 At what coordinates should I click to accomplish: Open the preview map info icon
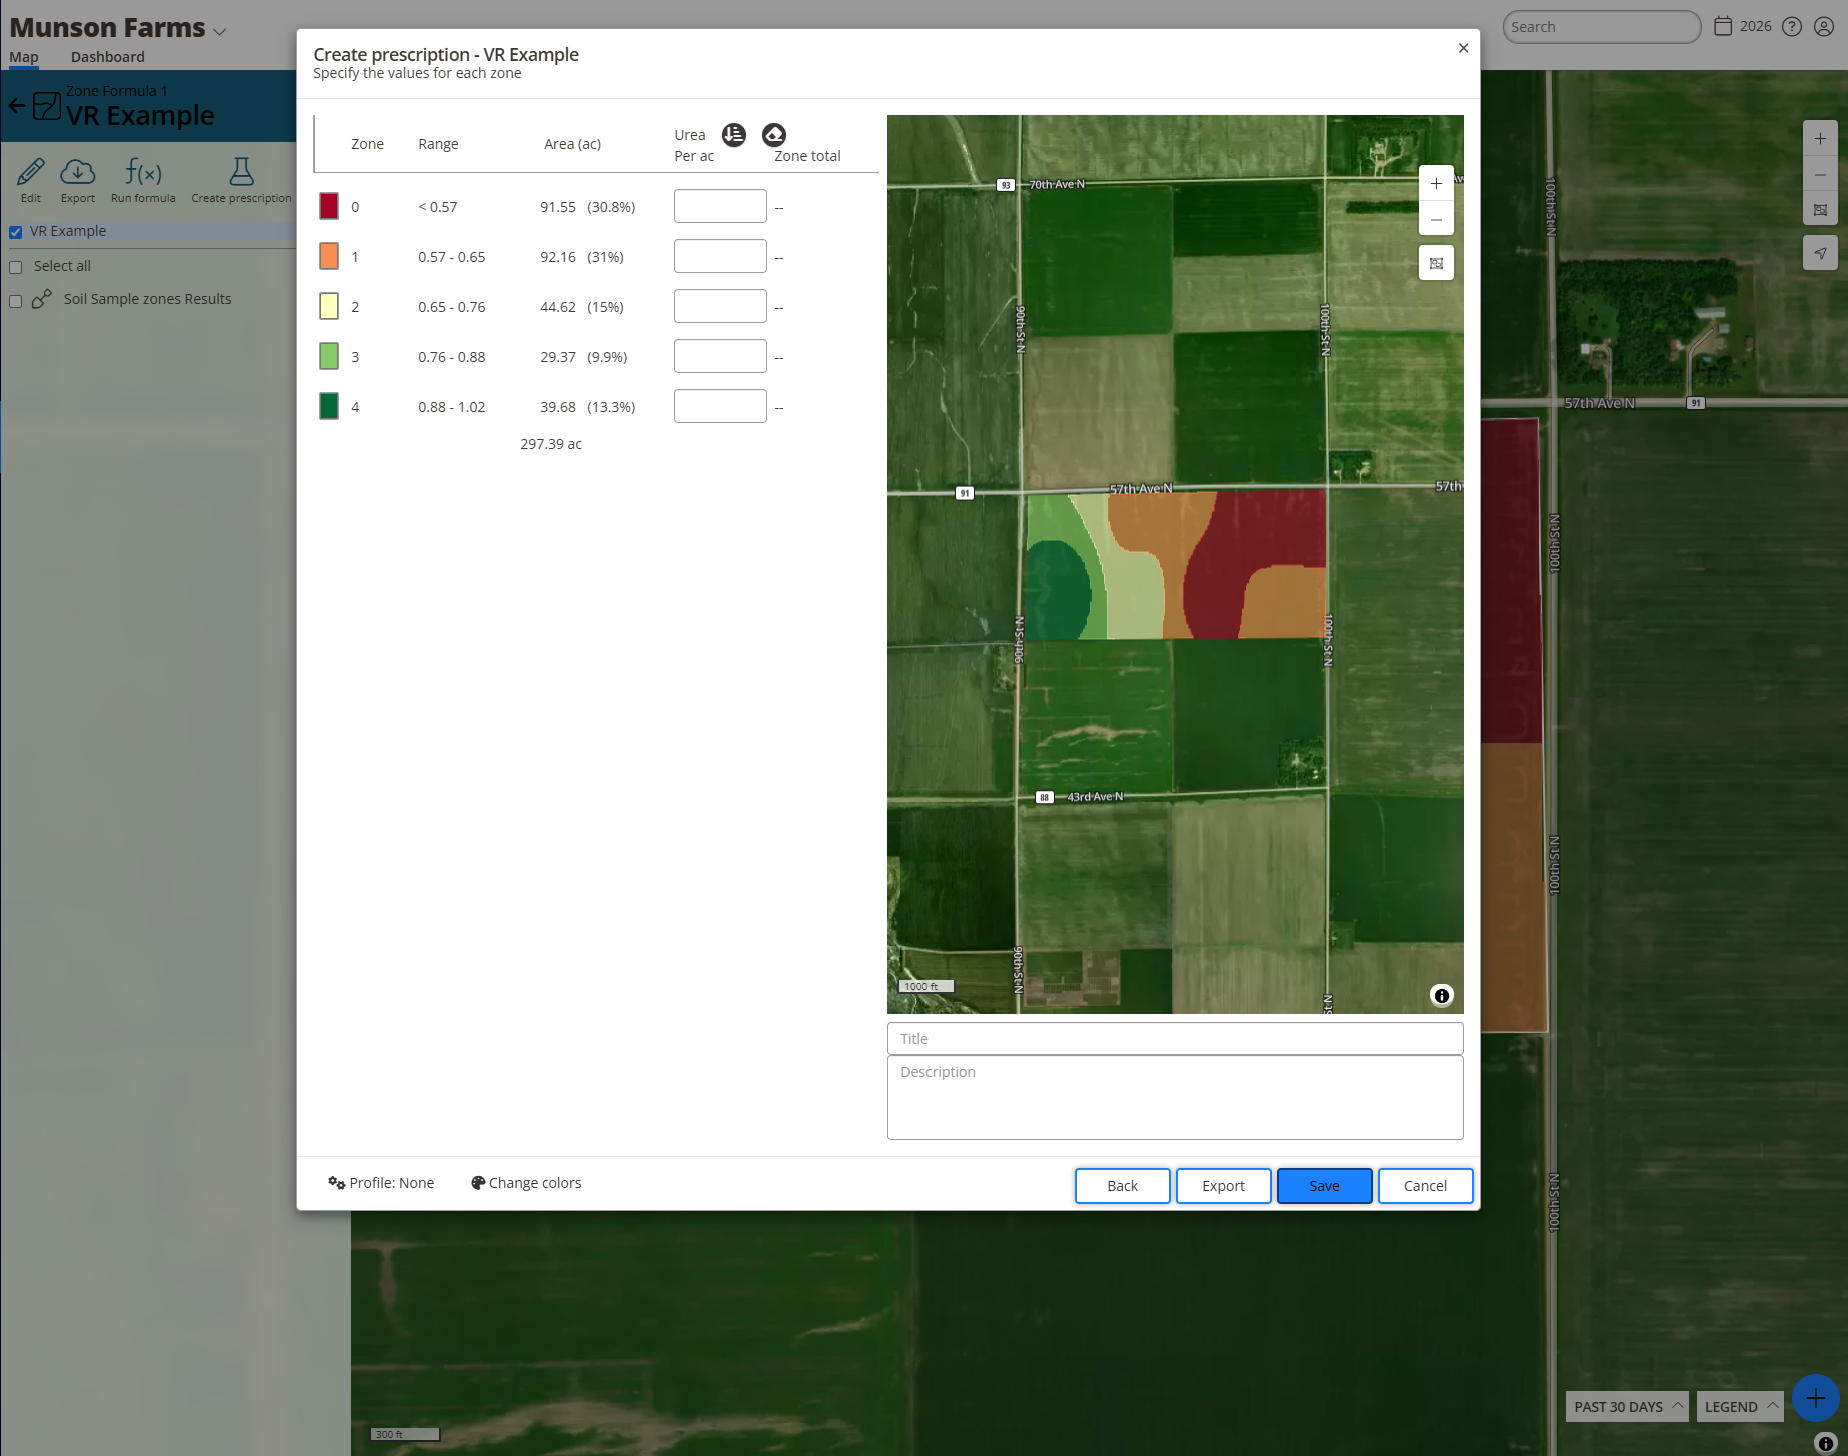(x=1441, y=995)
